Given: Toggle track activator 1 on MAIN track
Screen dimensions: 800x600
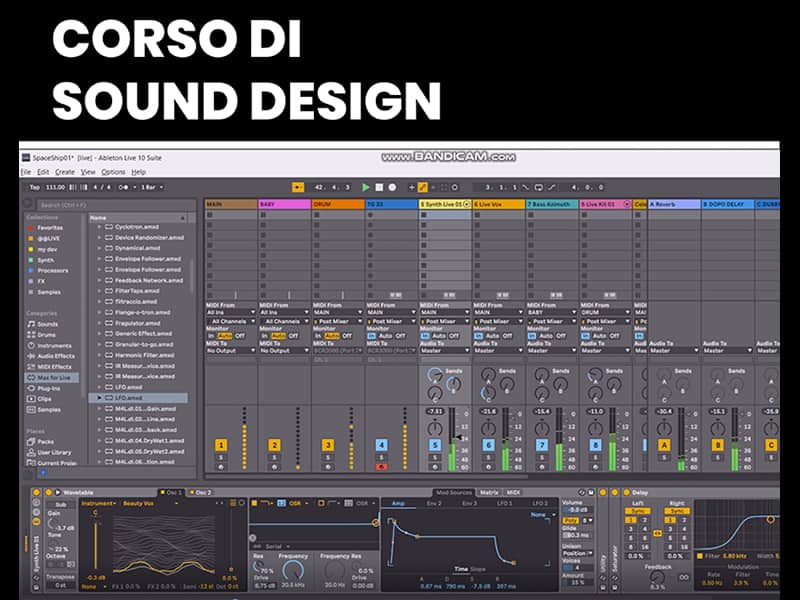Looking at the screenshot, I should point(221,445).
